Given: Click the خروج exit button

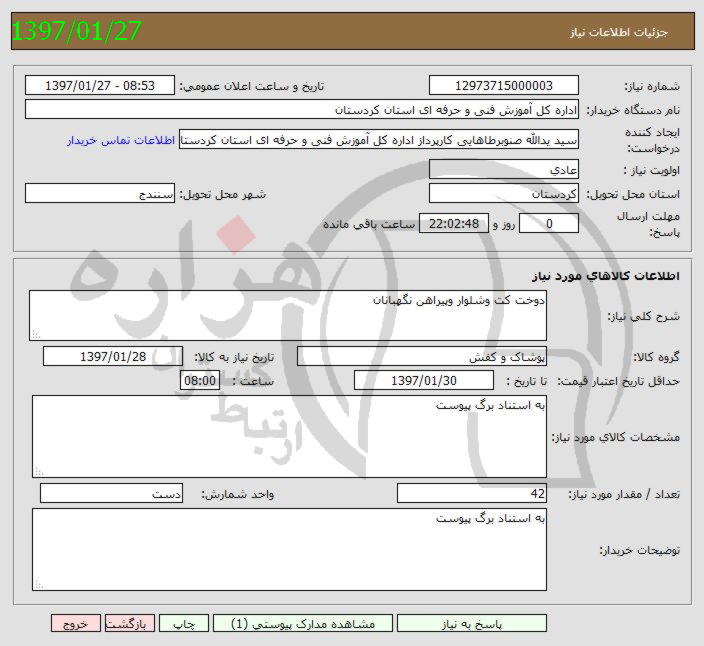Looking at the screenshot, I should click(x=75, y=624).
